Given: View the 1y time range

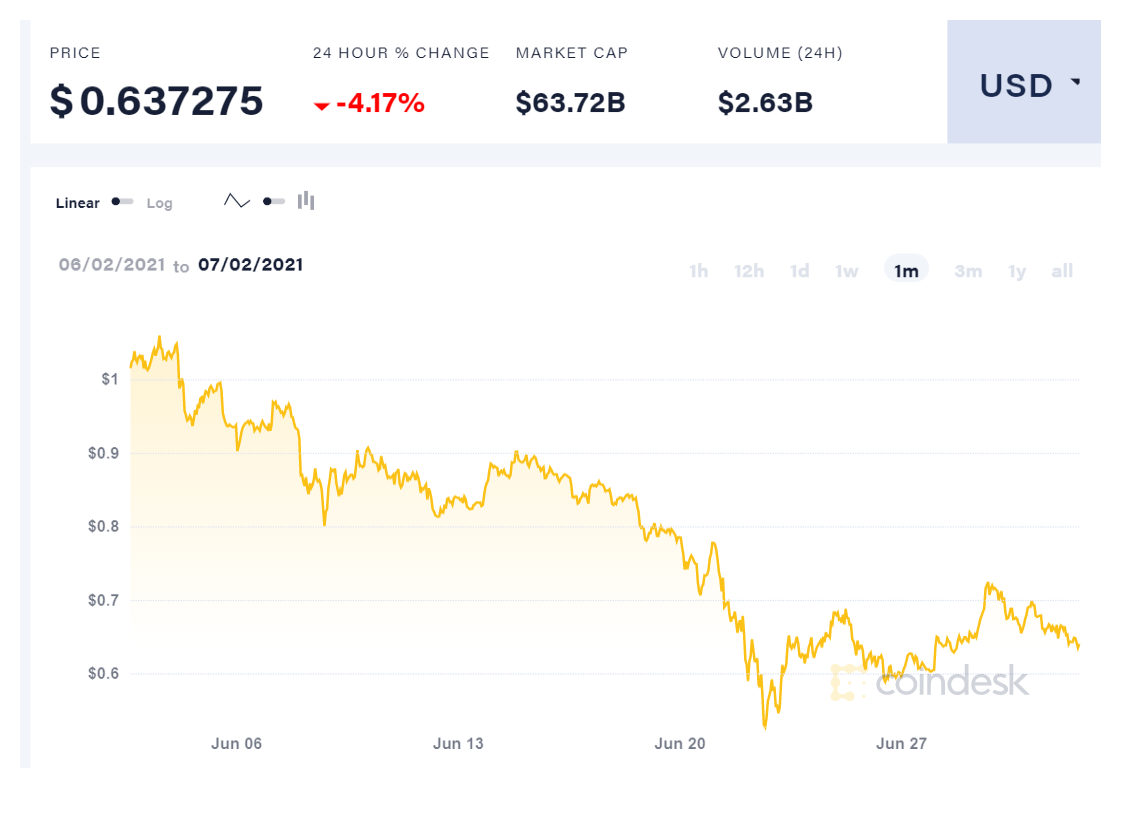Looking at the screenshot, I should tap(1017, 271).
